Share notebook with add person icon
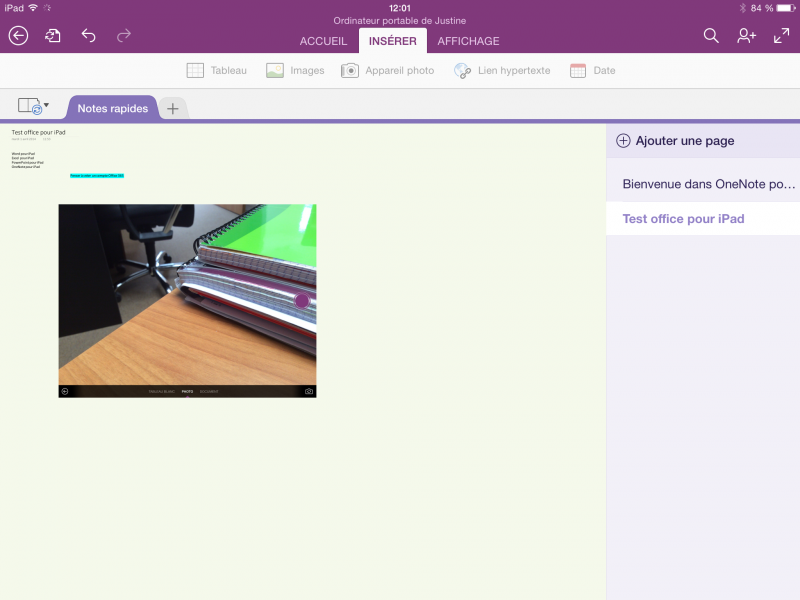Image resolution: width=800 pixels, height=600 pixels. [x=746, y=36]
